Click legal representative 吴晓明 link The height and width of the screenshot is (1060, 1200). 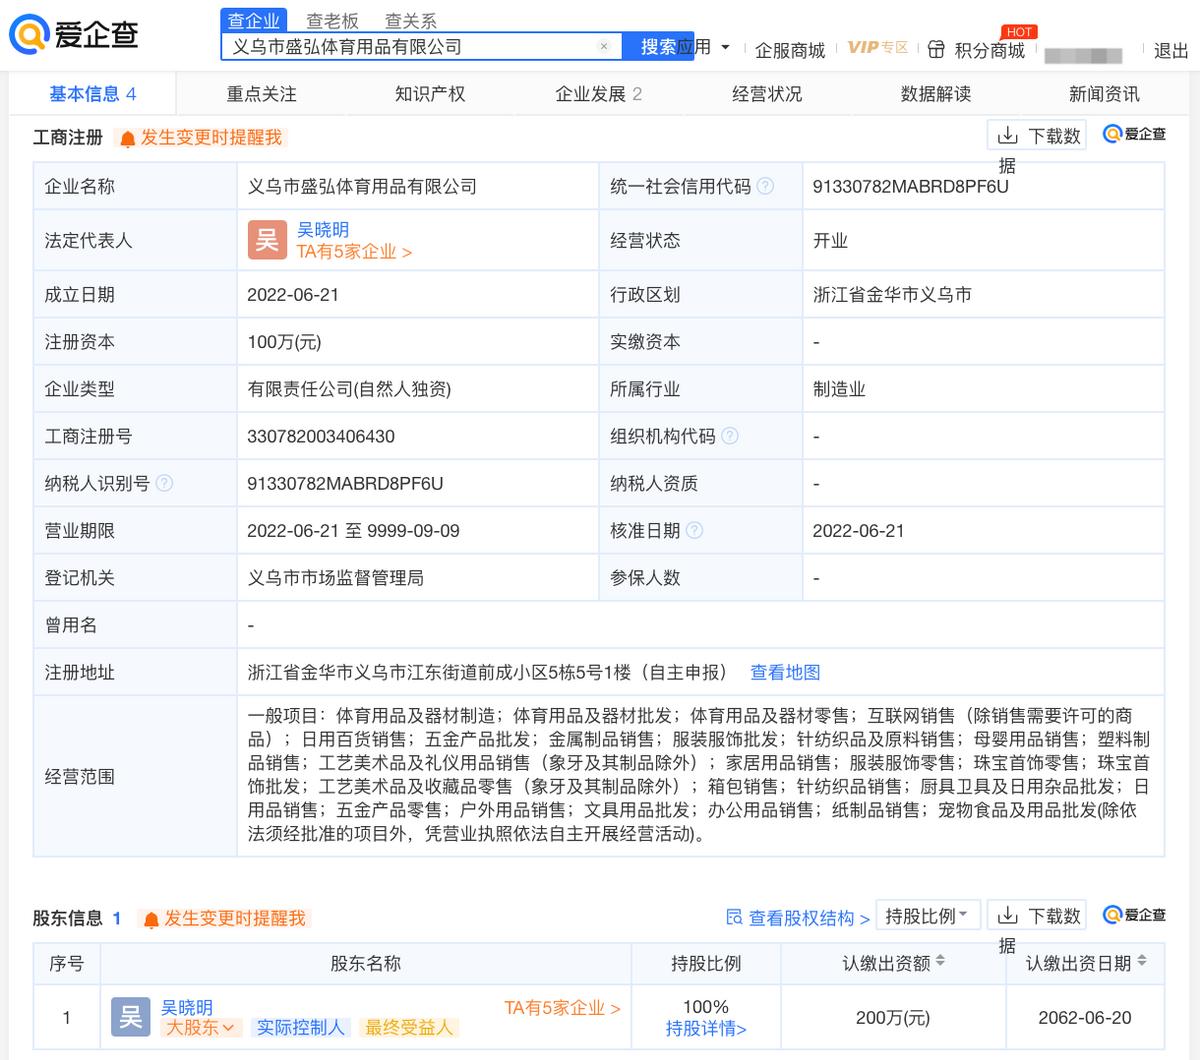(320, 229)
